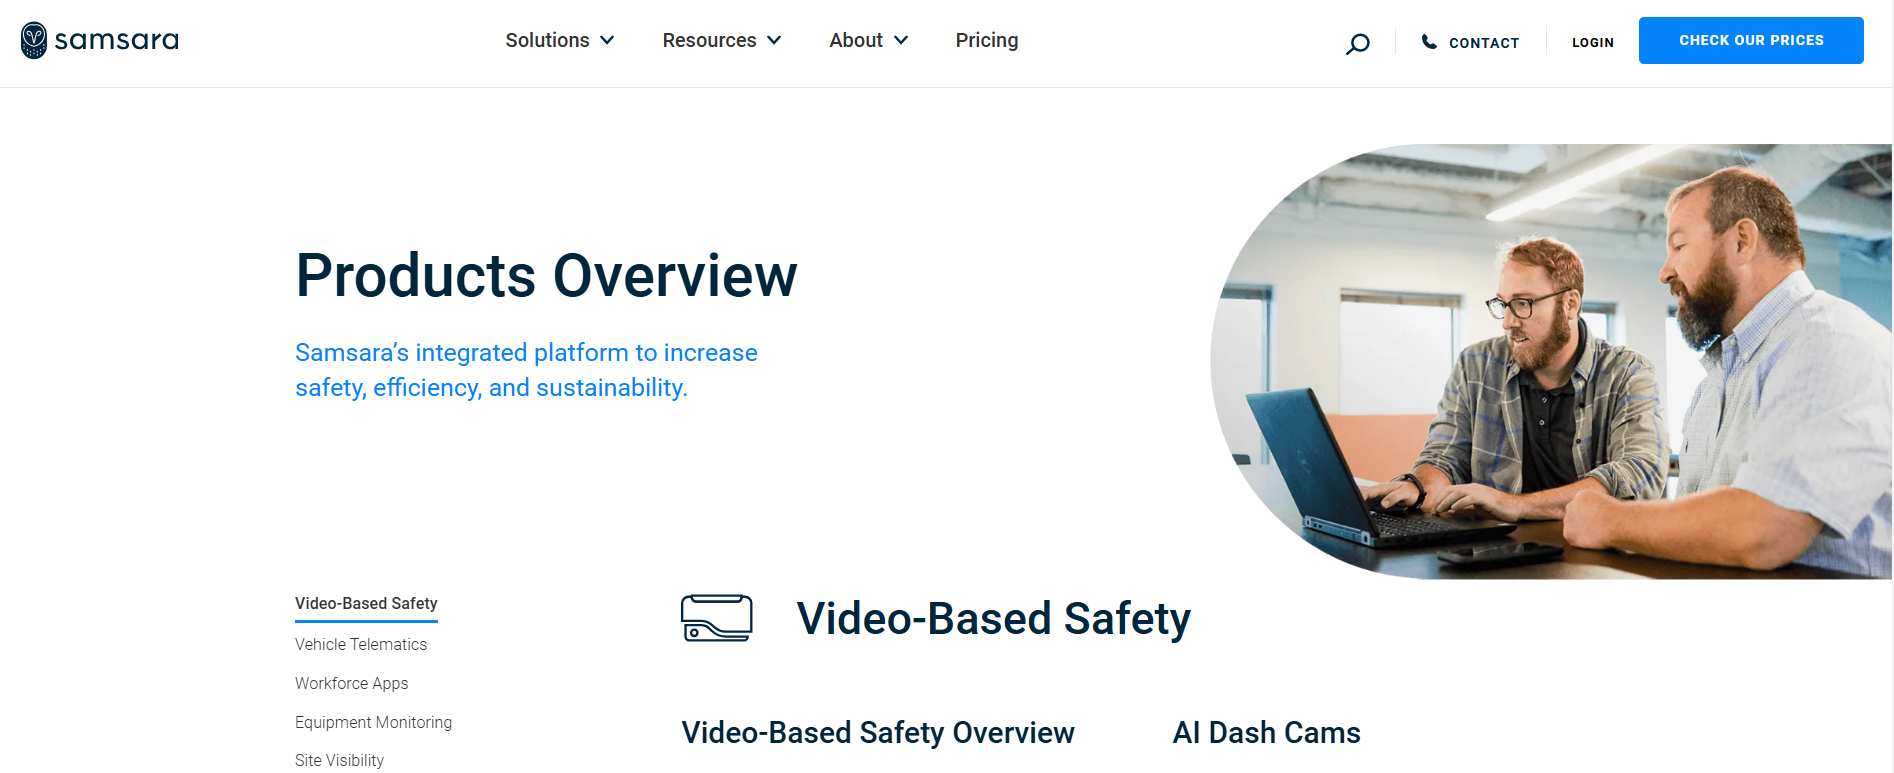The height and width of the screenshot is (773, 1894).
Task: Click the dash cam icon beside Video-Based Safety
Action: point(716,618)
